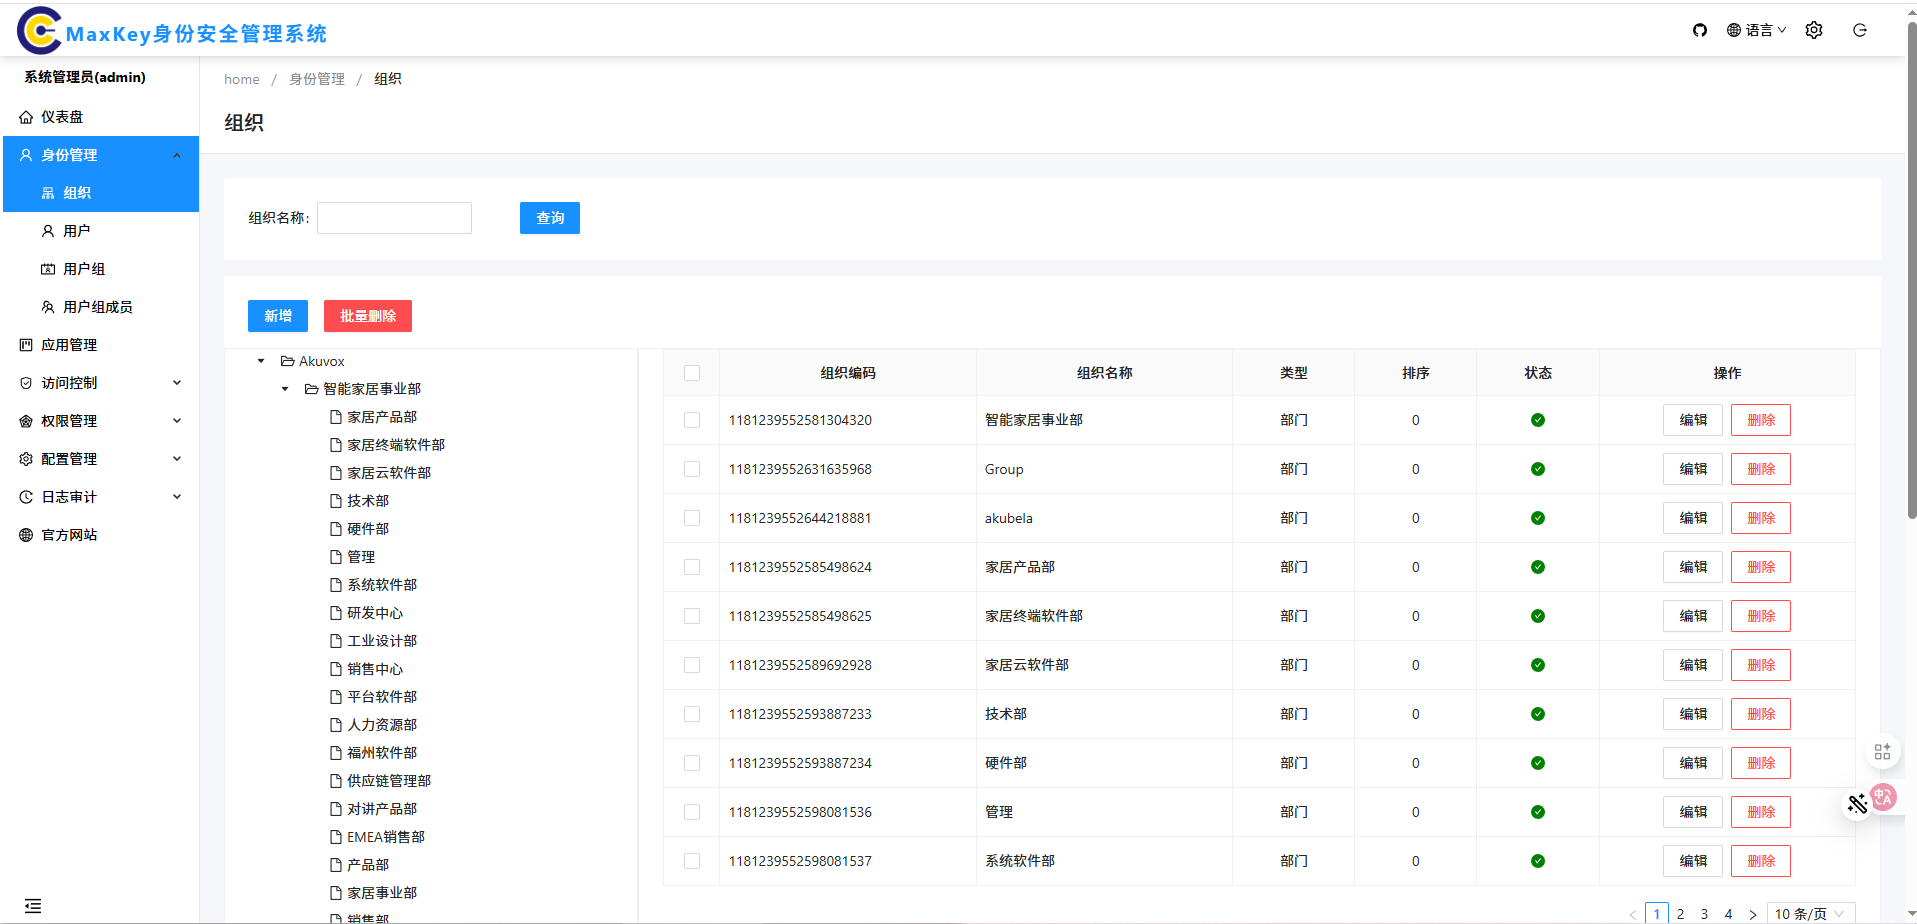1917x924 pixels.
Task: Open 用户组 in the sidebar menu
Action: (x=84, y=269)
